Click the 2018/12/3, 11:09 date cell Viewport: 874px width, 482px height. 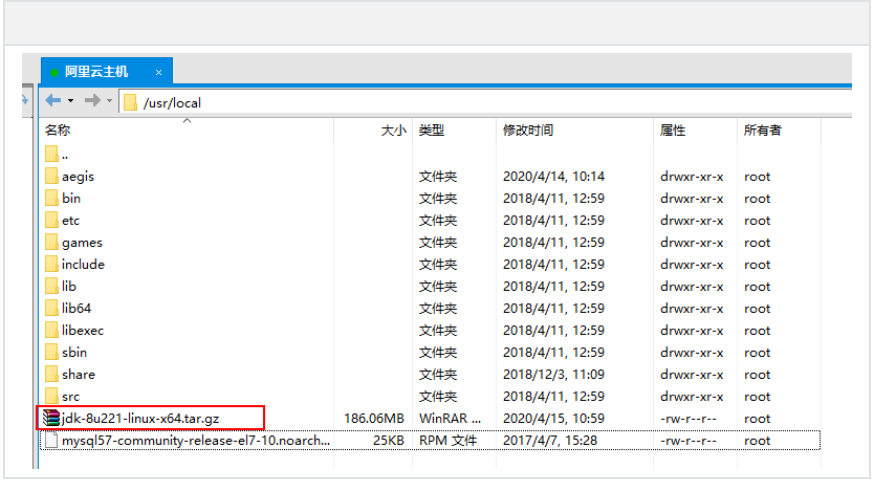pos(553,374)
